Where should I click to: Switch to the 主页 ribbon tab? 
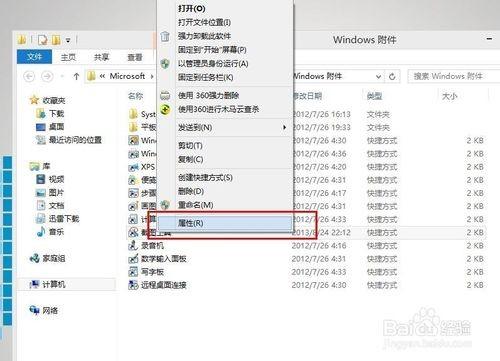tap(68, 57)
